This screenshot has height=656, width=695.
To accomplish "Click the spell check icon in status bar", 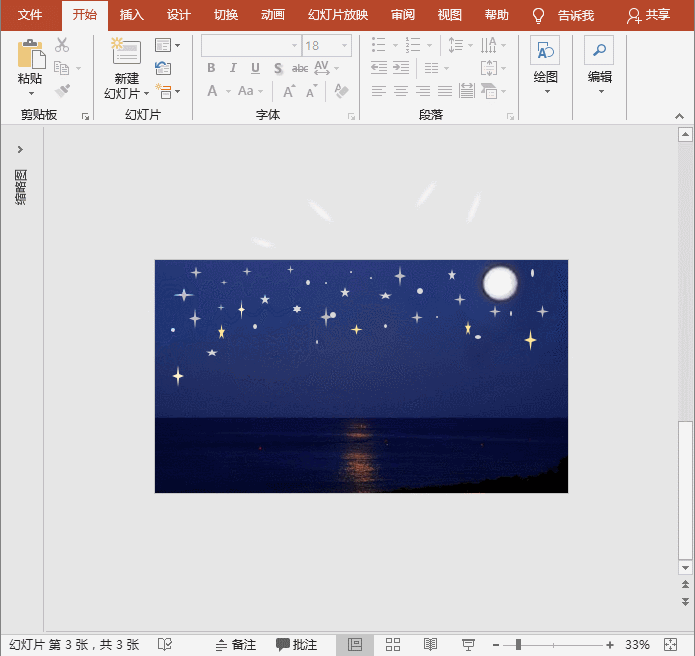I will point(165,644).
